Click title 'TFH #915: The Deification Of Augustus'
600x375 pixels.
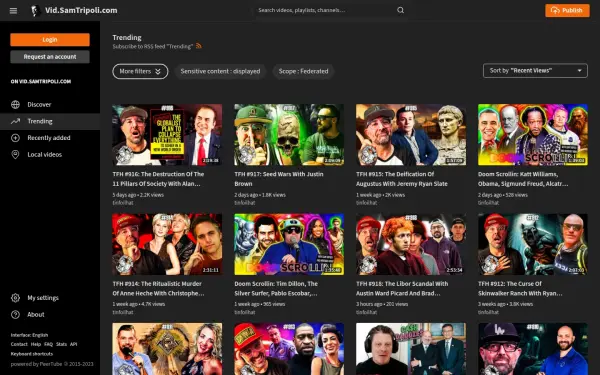pos(402,179)
